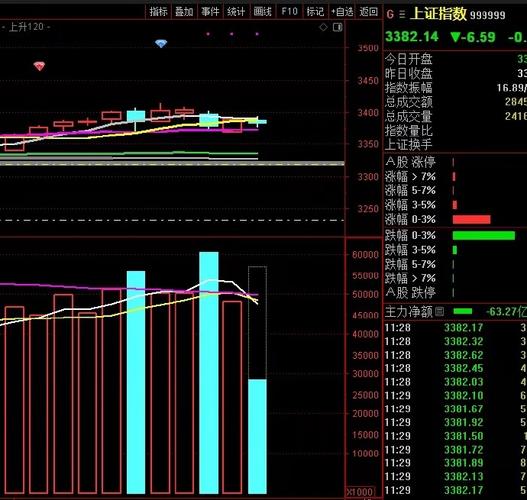The height and width of the screenshot is (500, 527).
Task: Click the 跌幅 5-7% row
Action: point(455,264)
